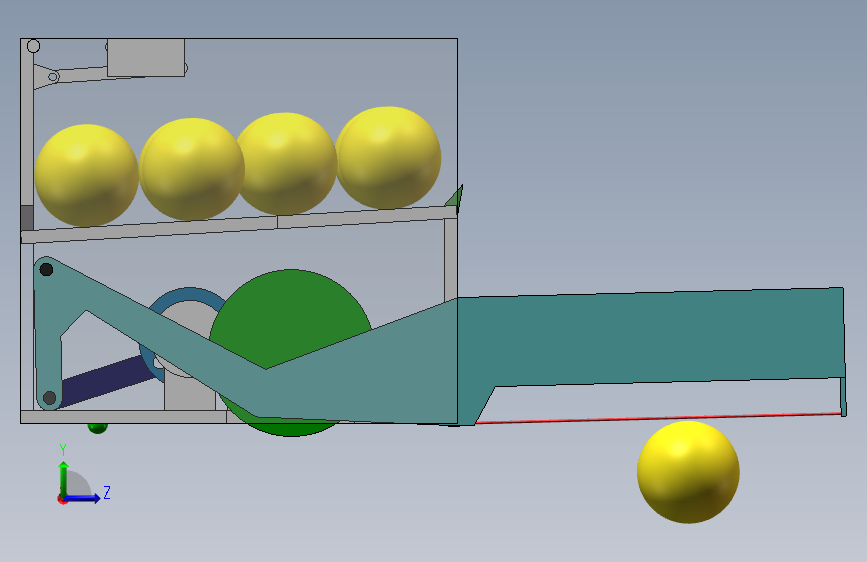Select the grey rectangular box at the top
Screen dimensions: 867x562
coord(146,58)
